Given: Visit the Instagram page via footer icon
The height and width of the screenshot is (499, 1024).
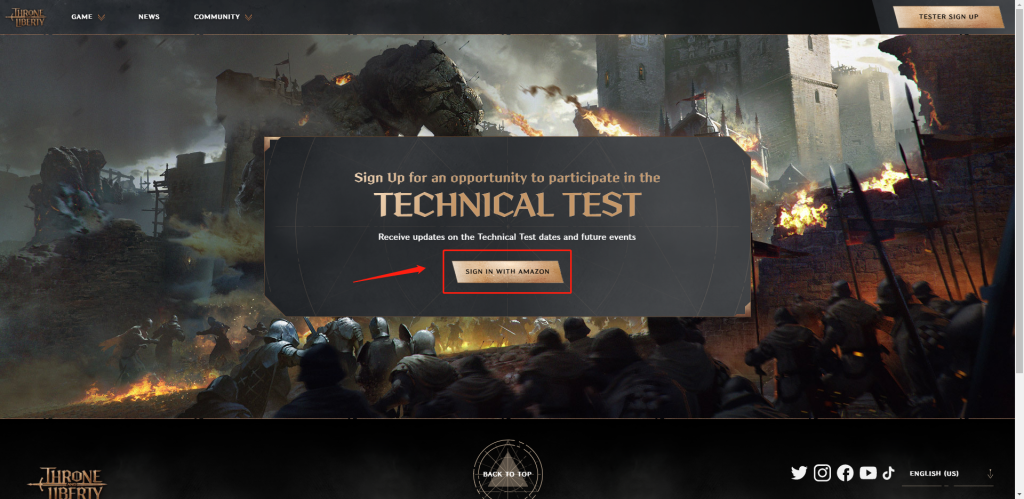Looking at the screenshot, I should coord(822,473).
